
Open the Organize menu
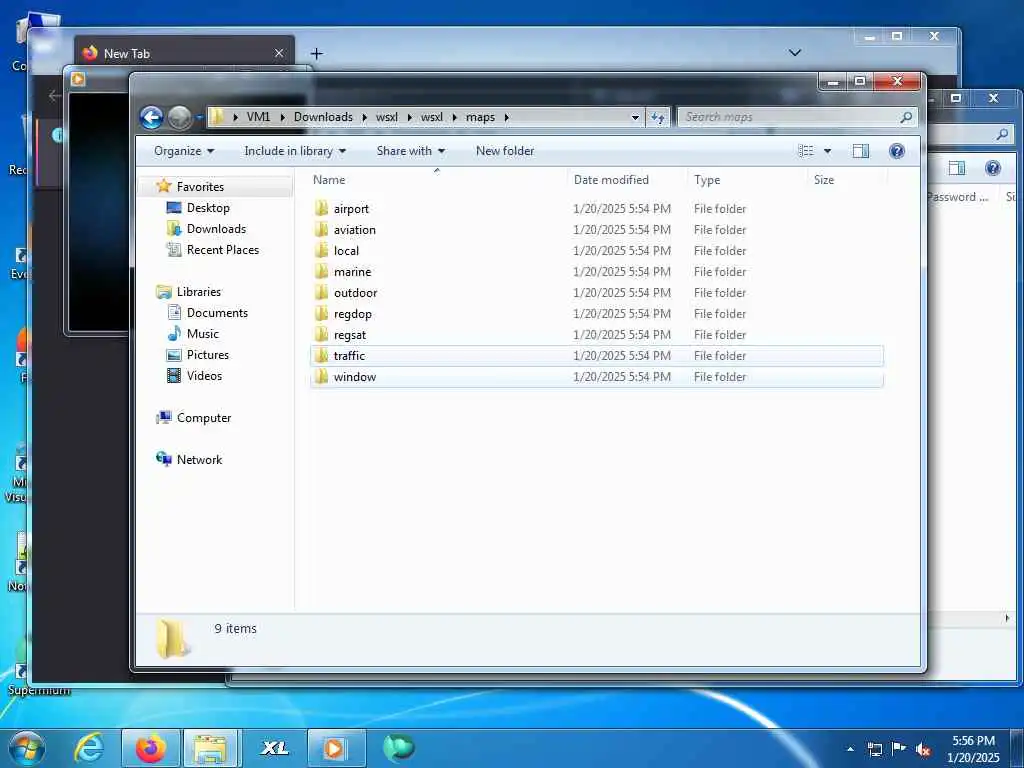click(184, 151)
